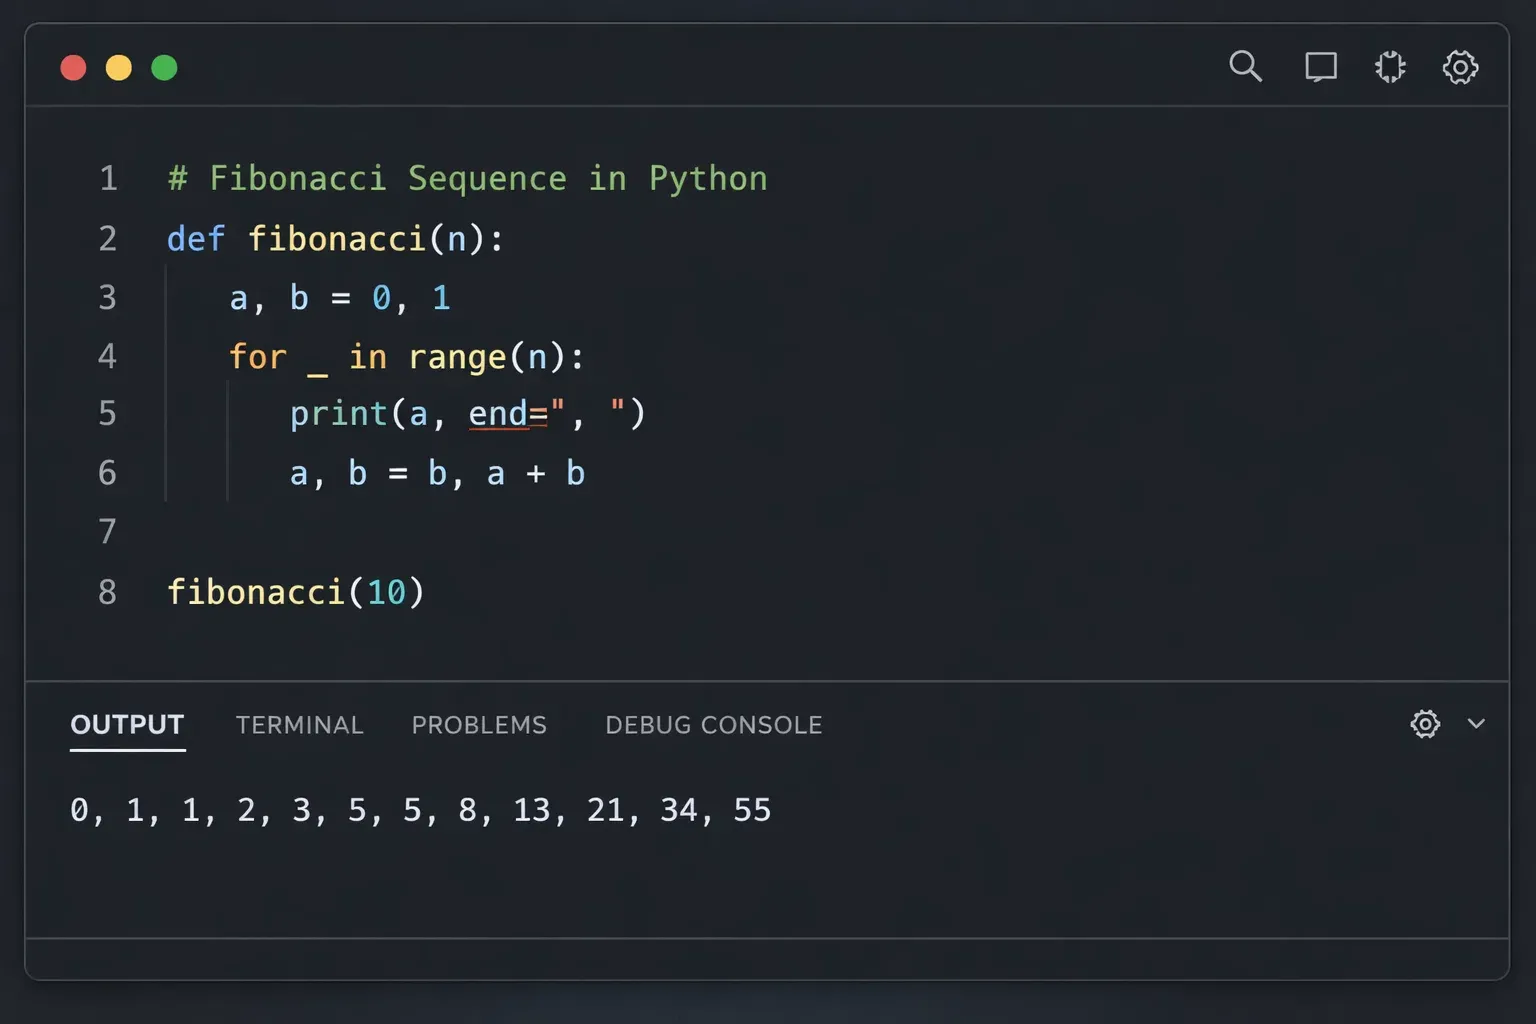Click the red close window button
The height and width of the screenshot is (1024, 1536).
click(73, 68)
